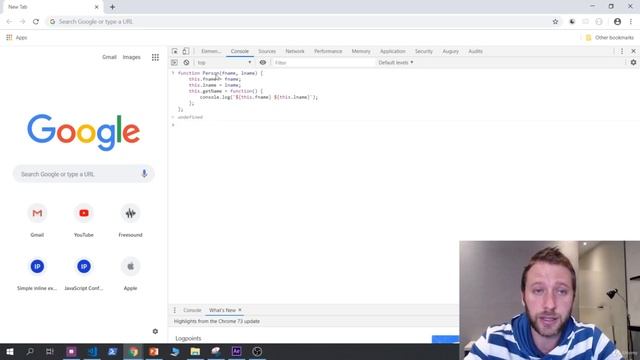Open the Default levels dropdown
The height and width of the screenshot is (360, 640).
[396, 62]
